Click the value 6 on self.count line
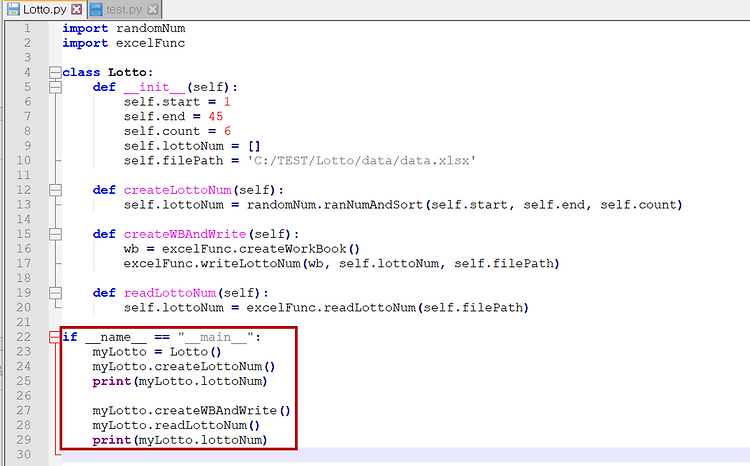This screenshot has height=466, width=750. coord(228,131)
